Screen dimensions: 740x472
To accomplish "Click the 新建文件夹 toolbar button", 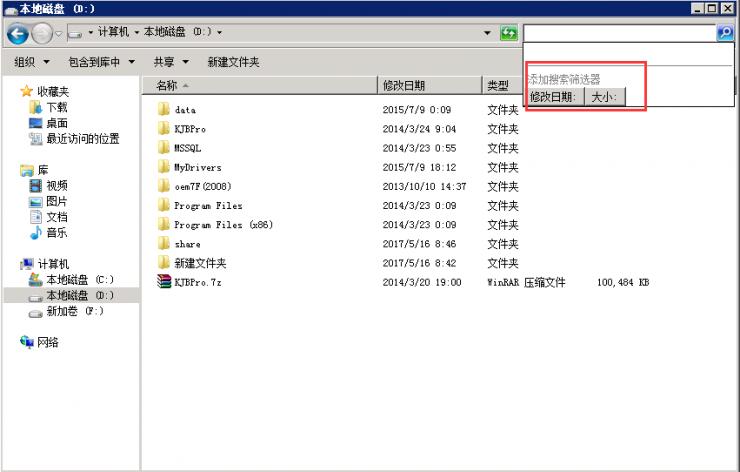I will [233, 62].
